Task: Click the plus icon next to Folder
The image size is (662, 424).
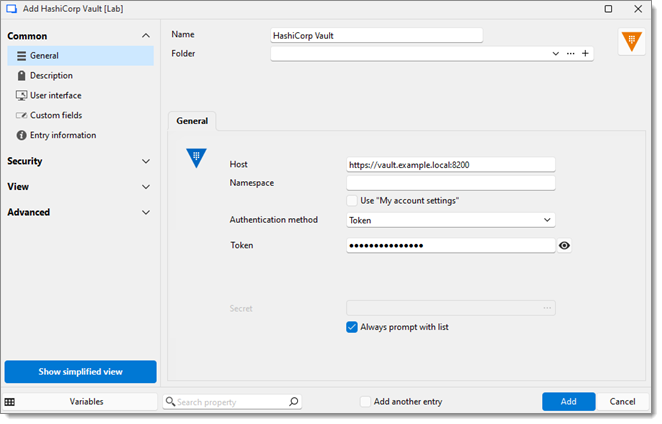Action: (585, 53)
